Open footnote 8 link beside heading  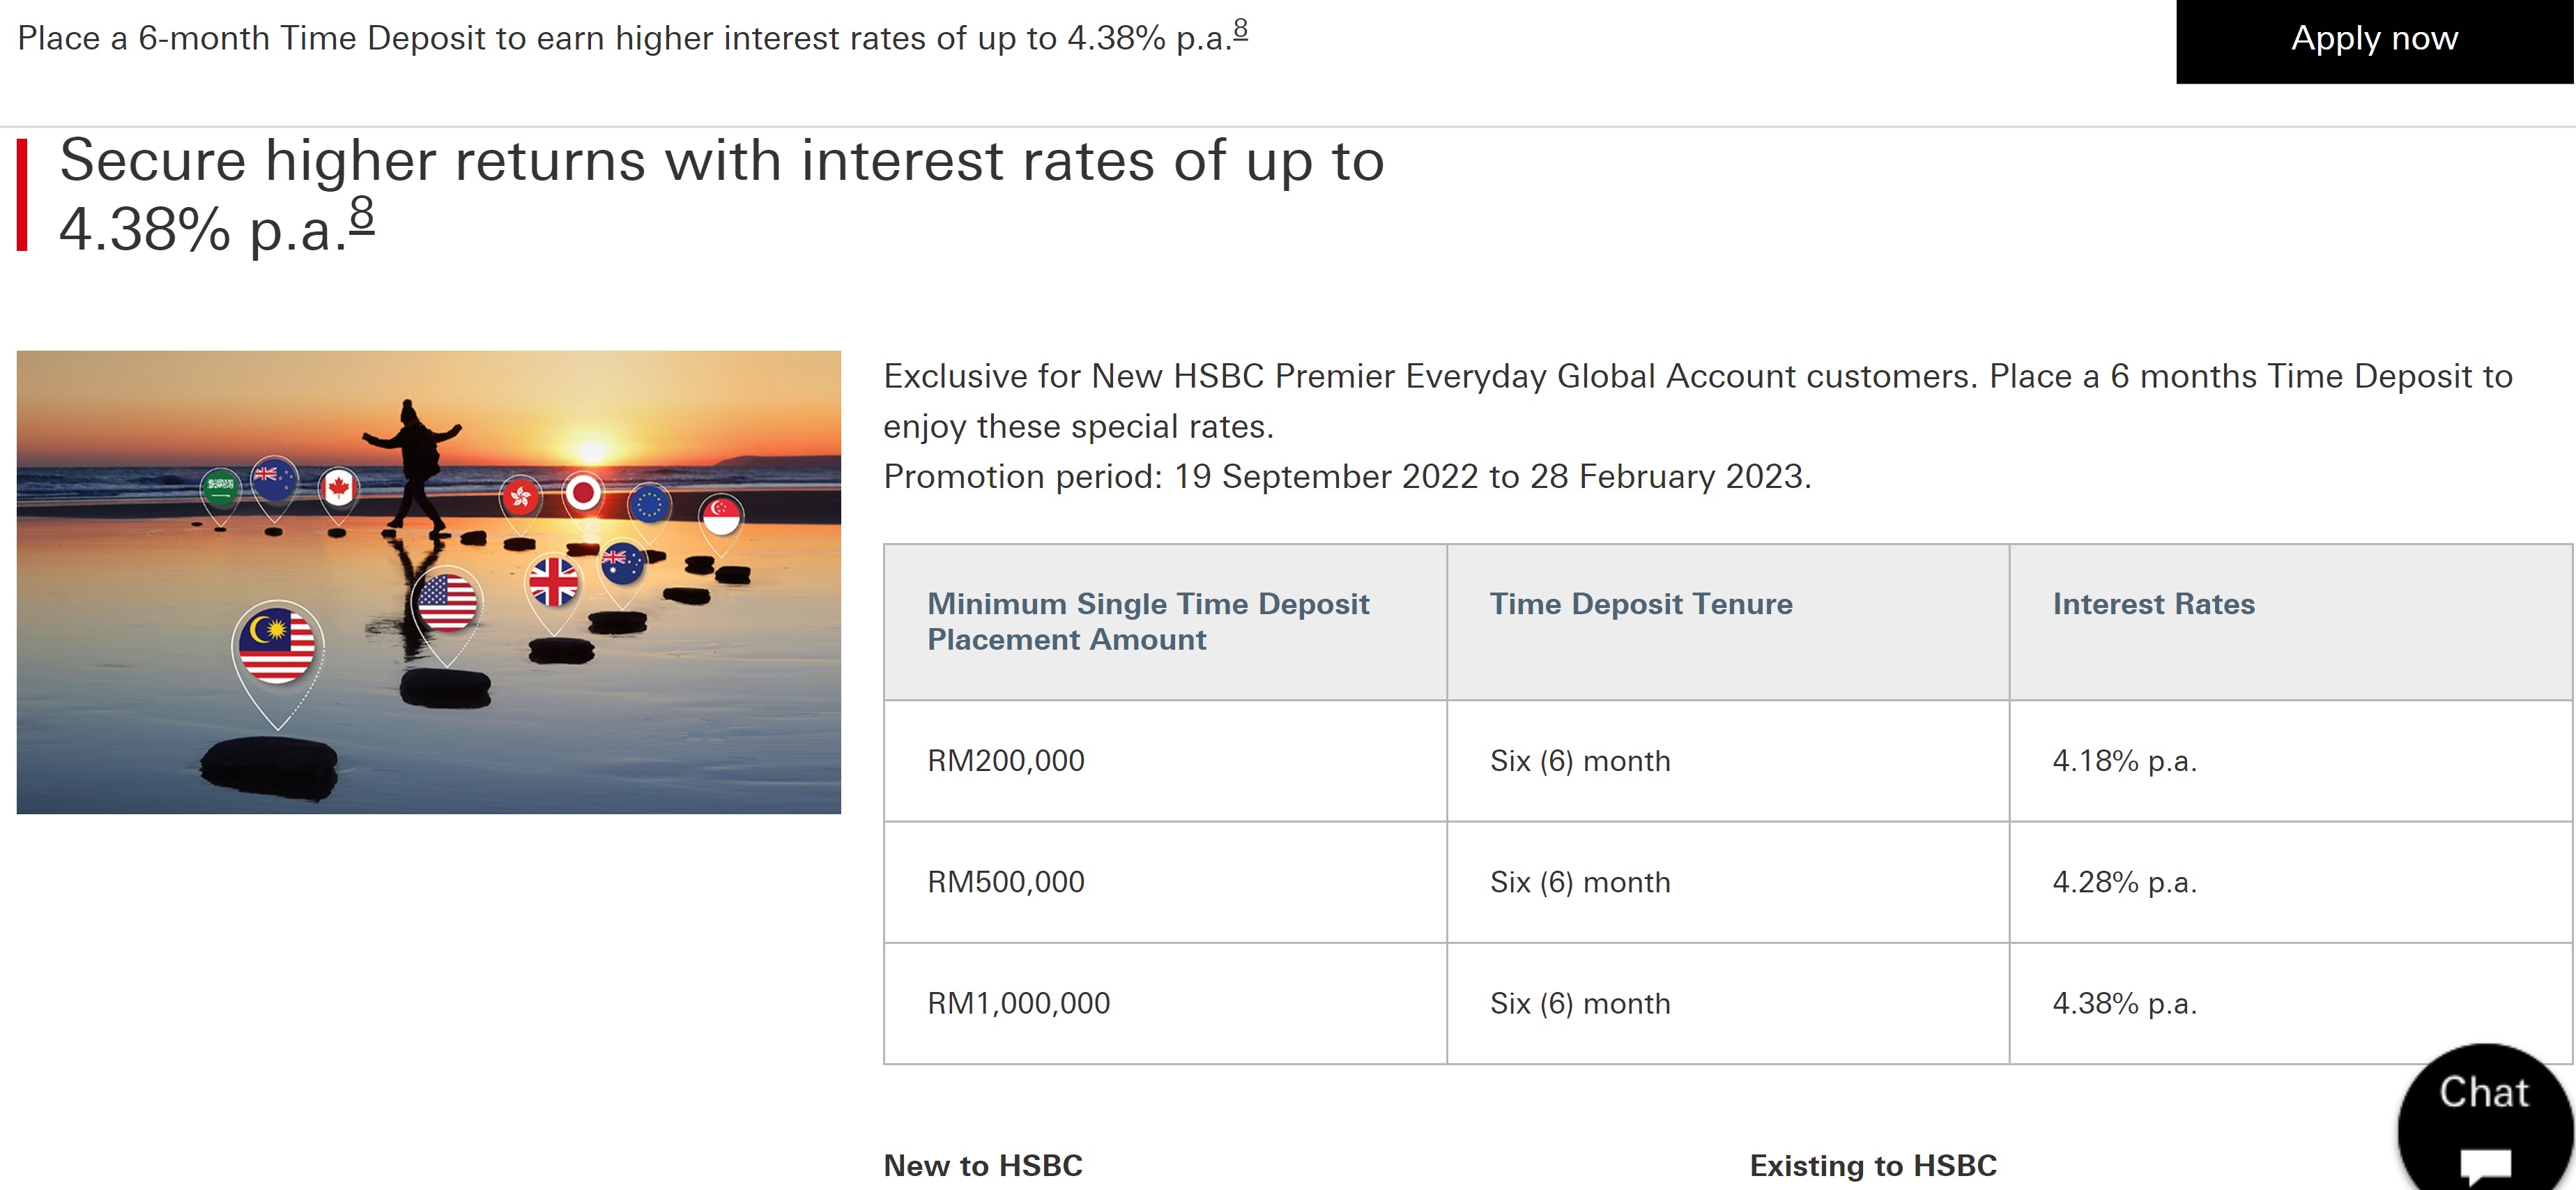[362, 214]
